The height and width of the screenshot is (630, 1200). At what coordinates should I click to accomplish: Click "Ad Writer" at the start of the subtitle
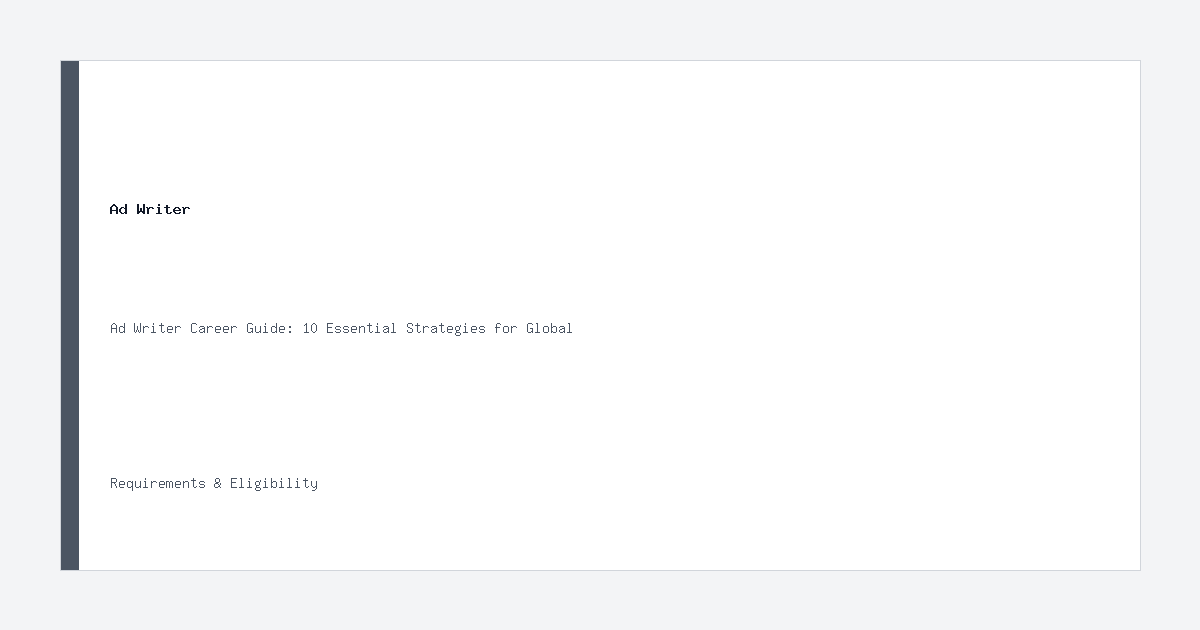[146, 328]
